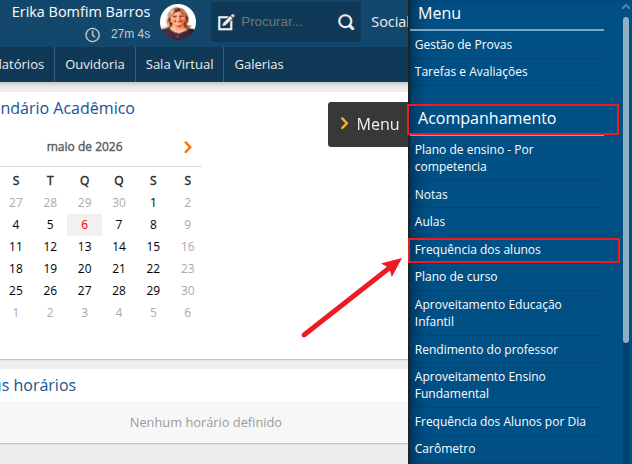Select May 19 in the calendar
The image size is (632, 464).
(50, 269)
